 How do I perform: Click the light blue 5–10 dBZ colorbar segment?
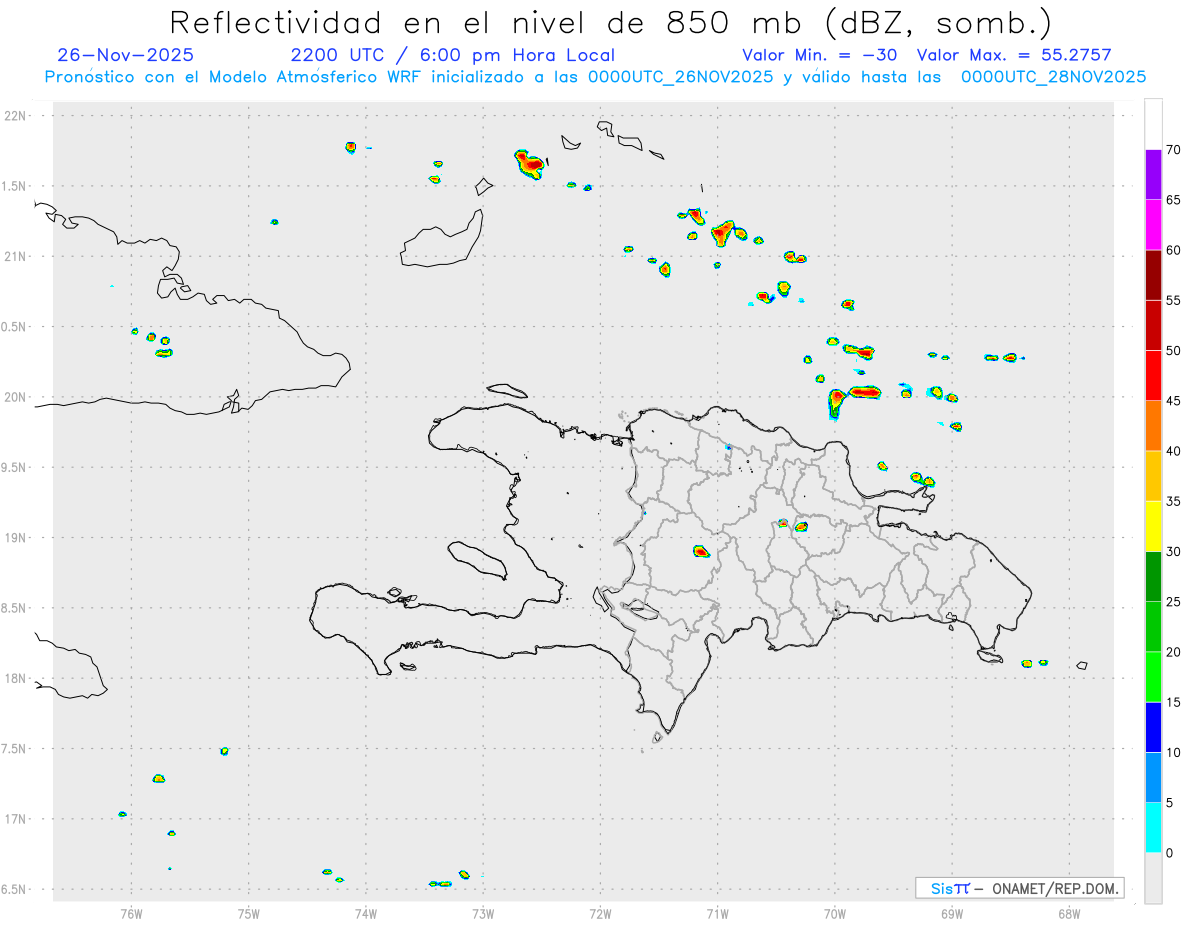point(1153,778)
